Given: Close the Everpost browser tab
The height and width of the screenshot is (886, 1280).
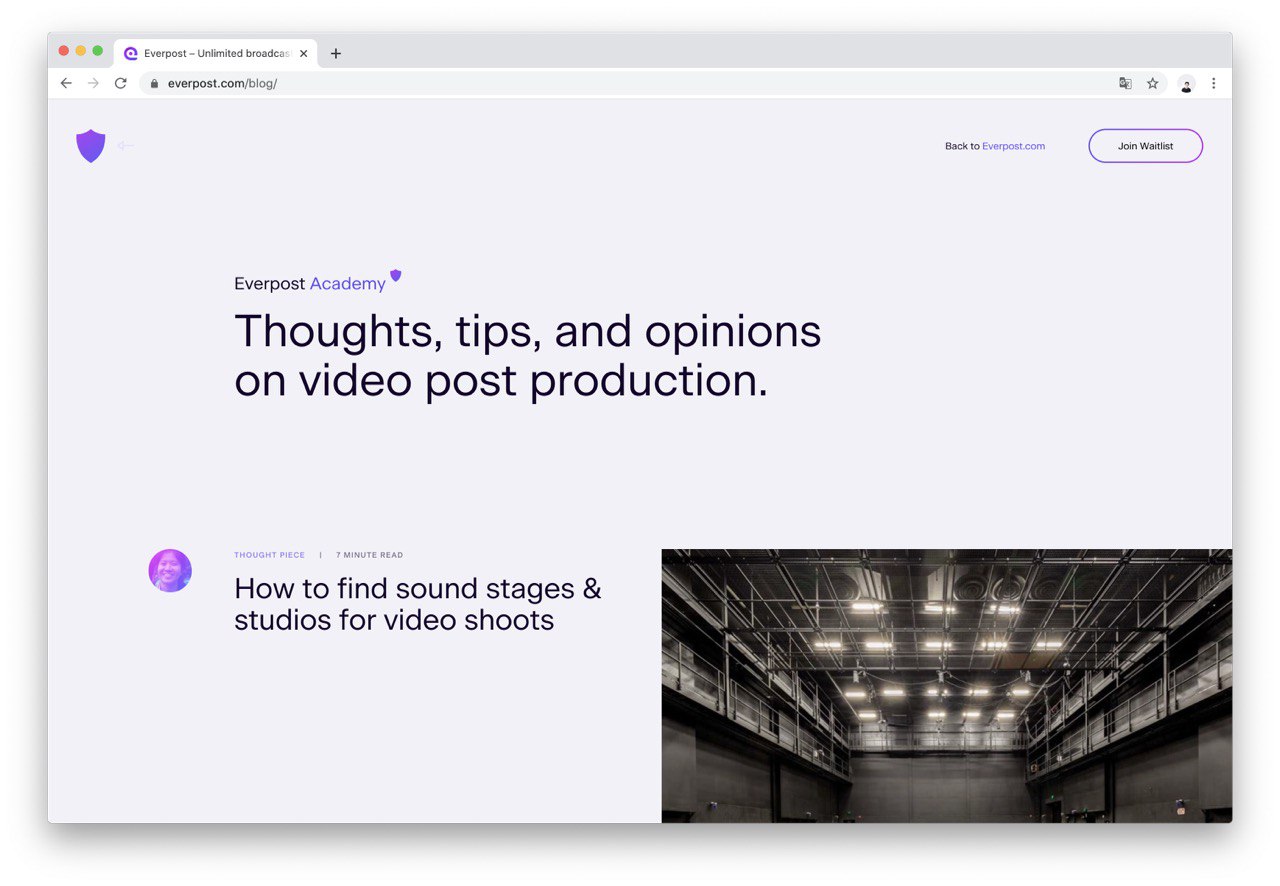Looking at the screenshot, I should 303,54.
